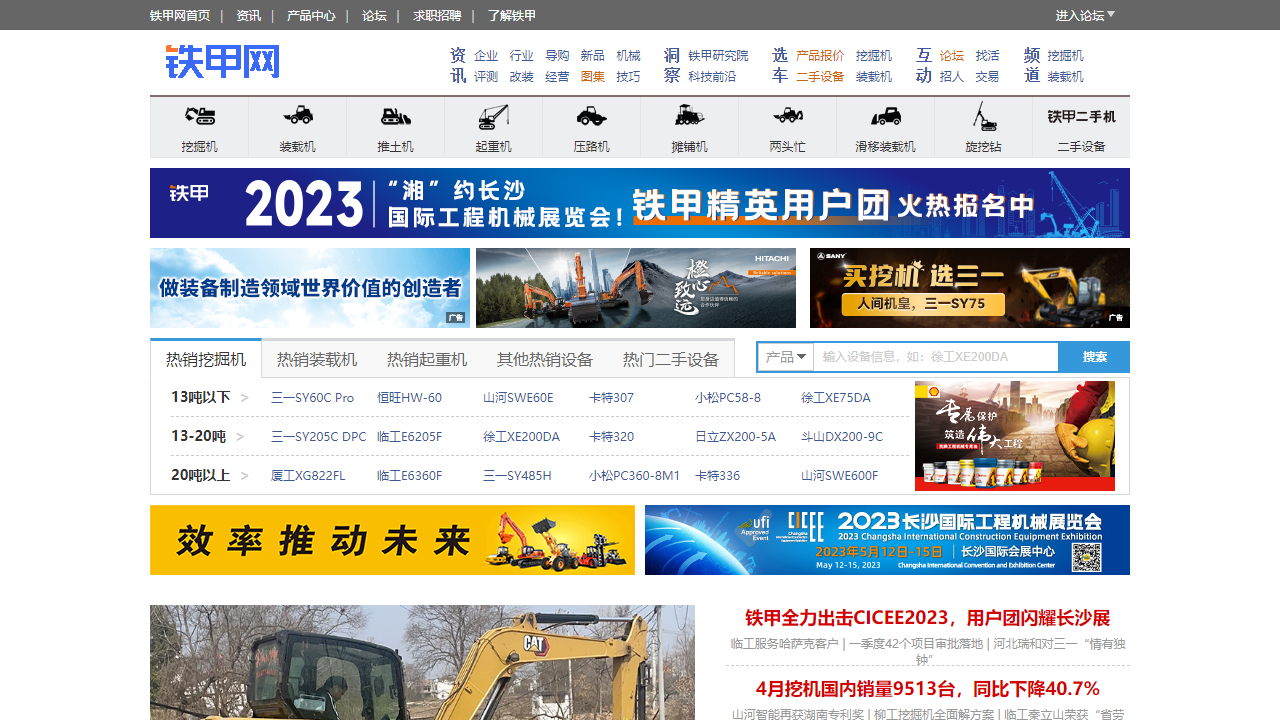Open the HITACHI excavator ad banner
The width and height of the screenshot is (1280, 720).
(x=636, y=288)
